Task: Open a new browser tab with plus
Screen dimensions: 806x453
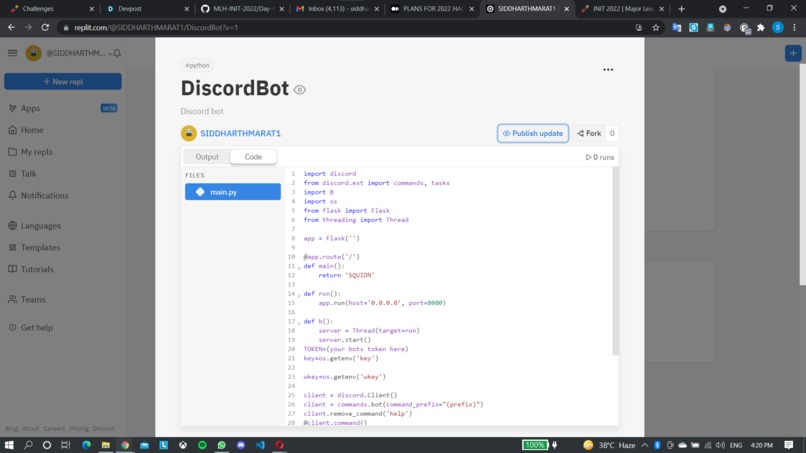Action: click(x=682, y=9)
